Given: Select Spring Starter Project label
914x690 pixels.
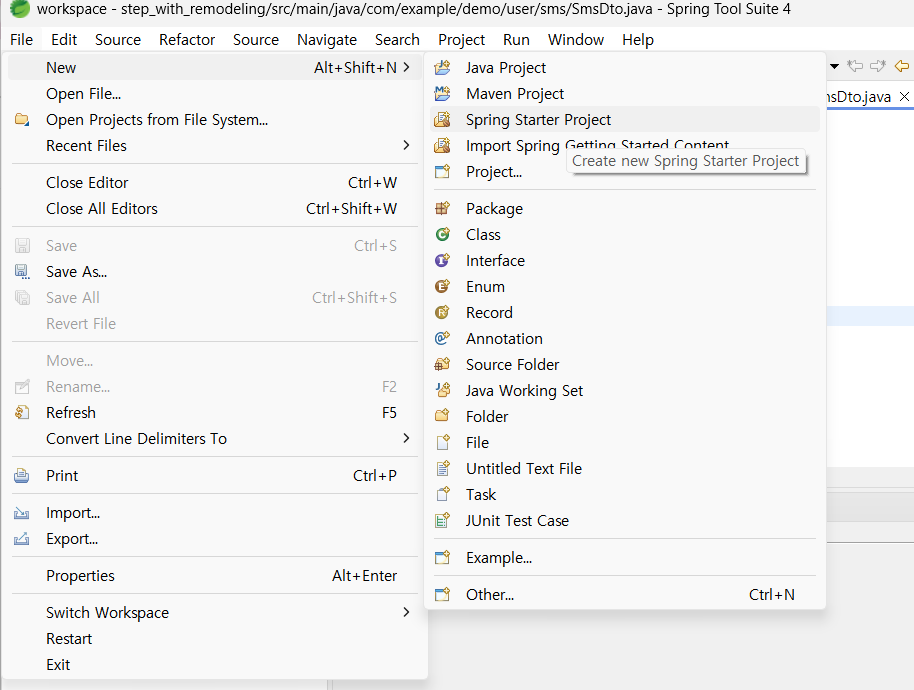Looking at the screenshot, I should coord(538,119).
